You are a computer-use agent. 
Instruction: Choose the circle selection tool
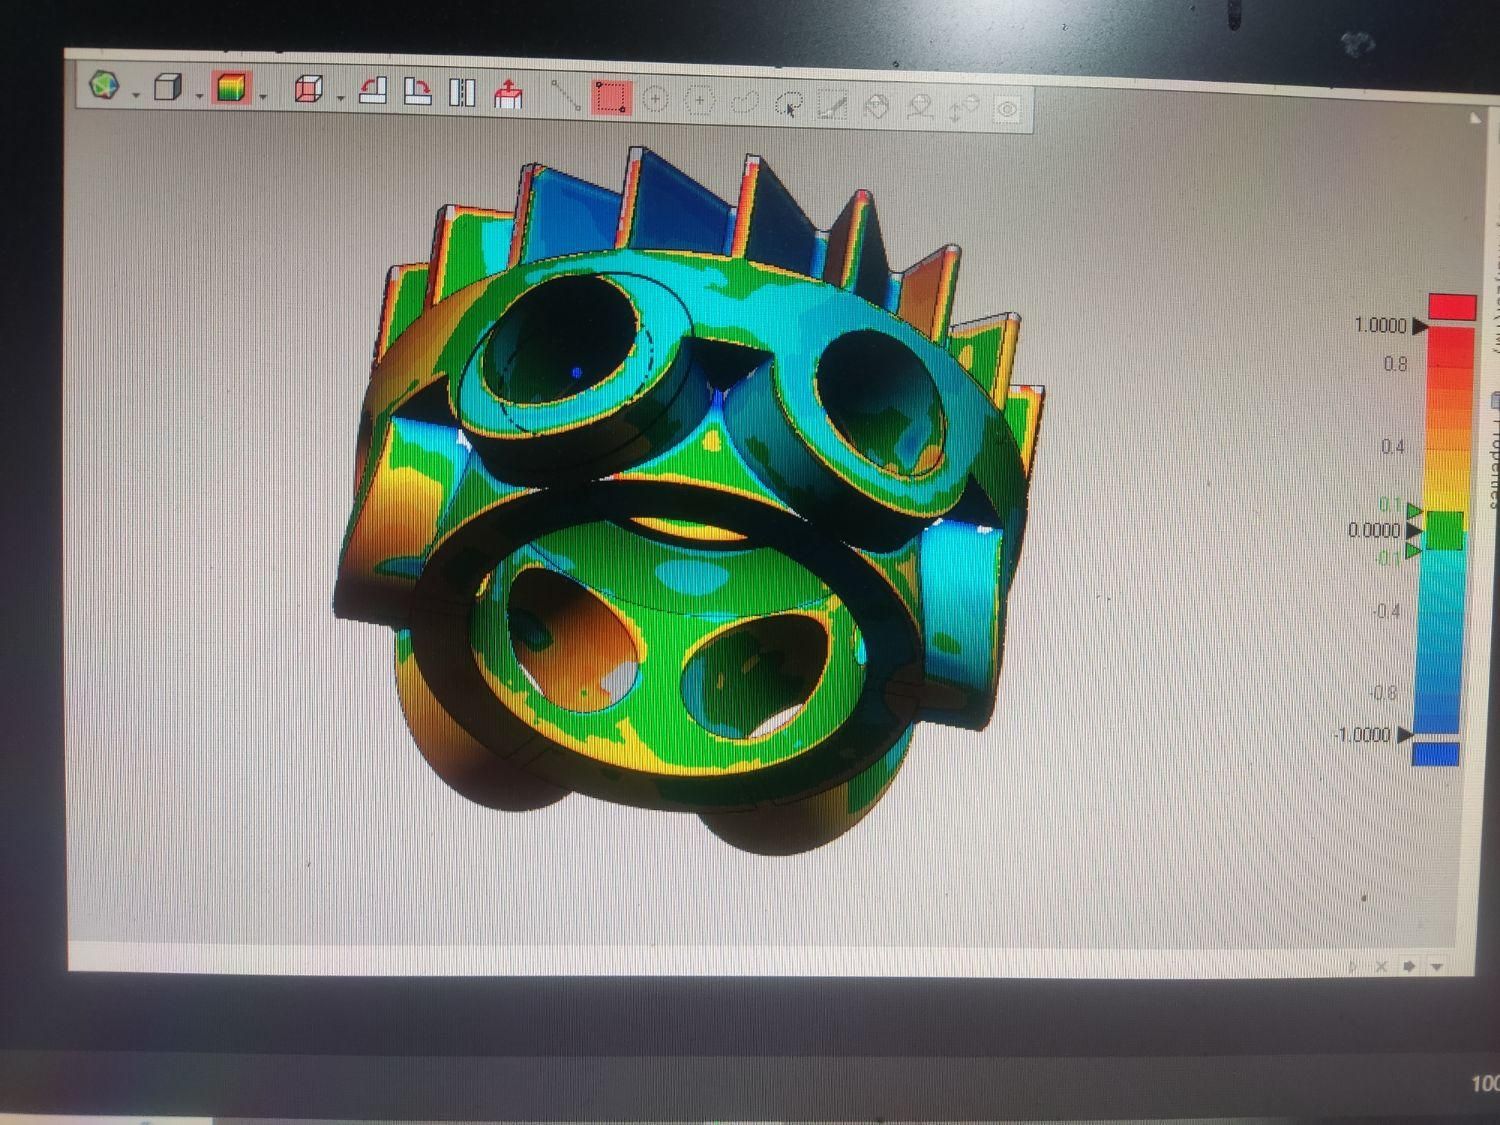click(655, 99)
